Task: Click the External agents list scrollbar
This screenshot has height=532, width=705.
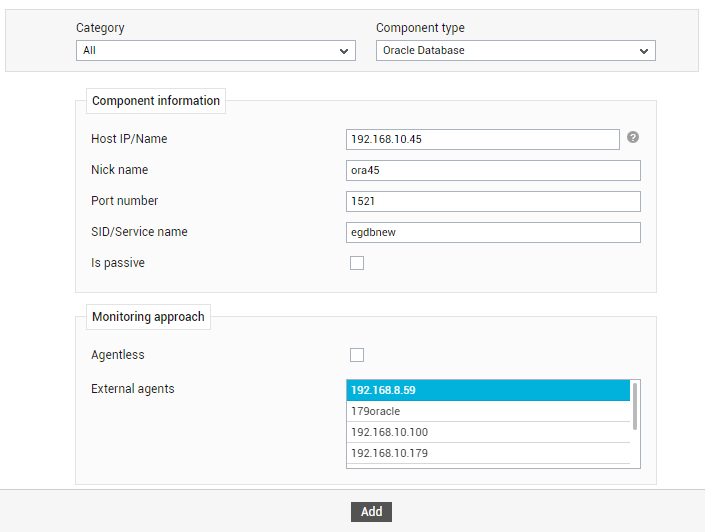Action: [635, 407]
